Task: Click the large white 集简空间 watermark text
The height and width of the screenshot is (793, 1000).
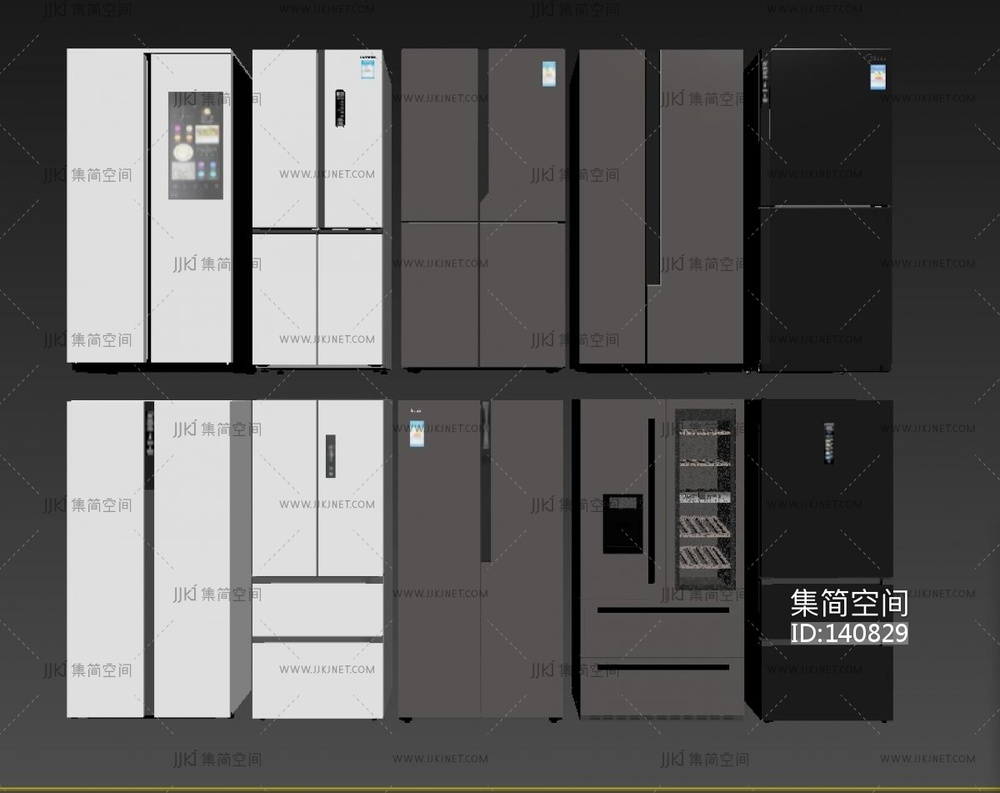Action: point(849,603)
